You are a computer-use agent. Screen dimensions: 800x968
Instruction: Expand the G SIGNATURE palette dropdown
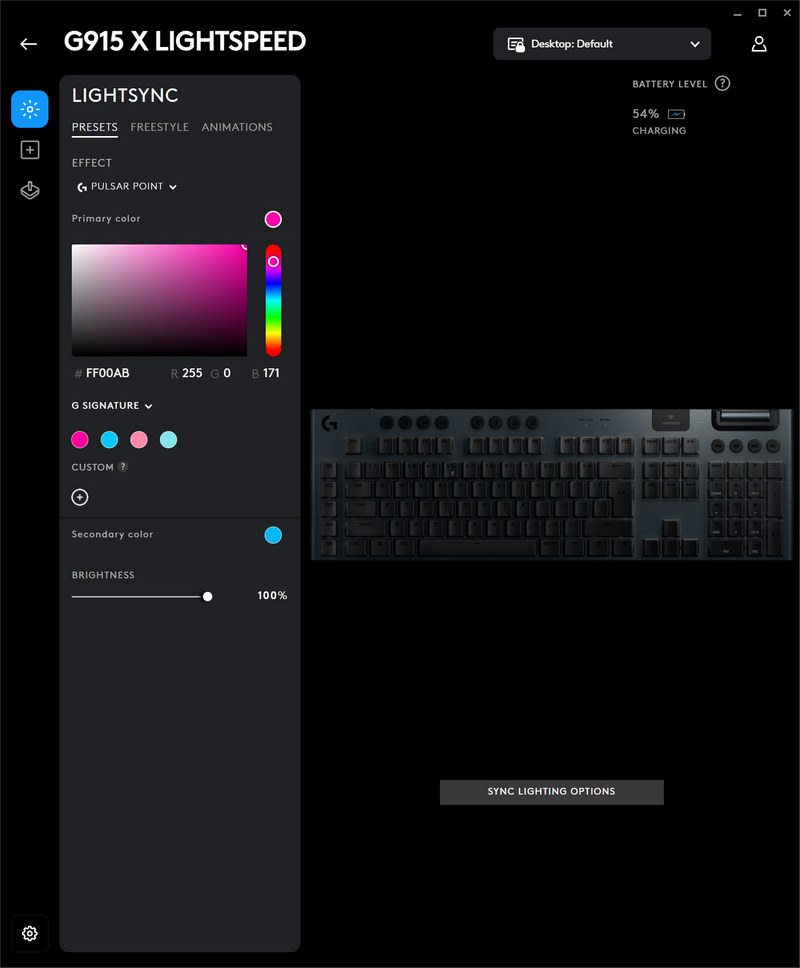pos(112,406)
